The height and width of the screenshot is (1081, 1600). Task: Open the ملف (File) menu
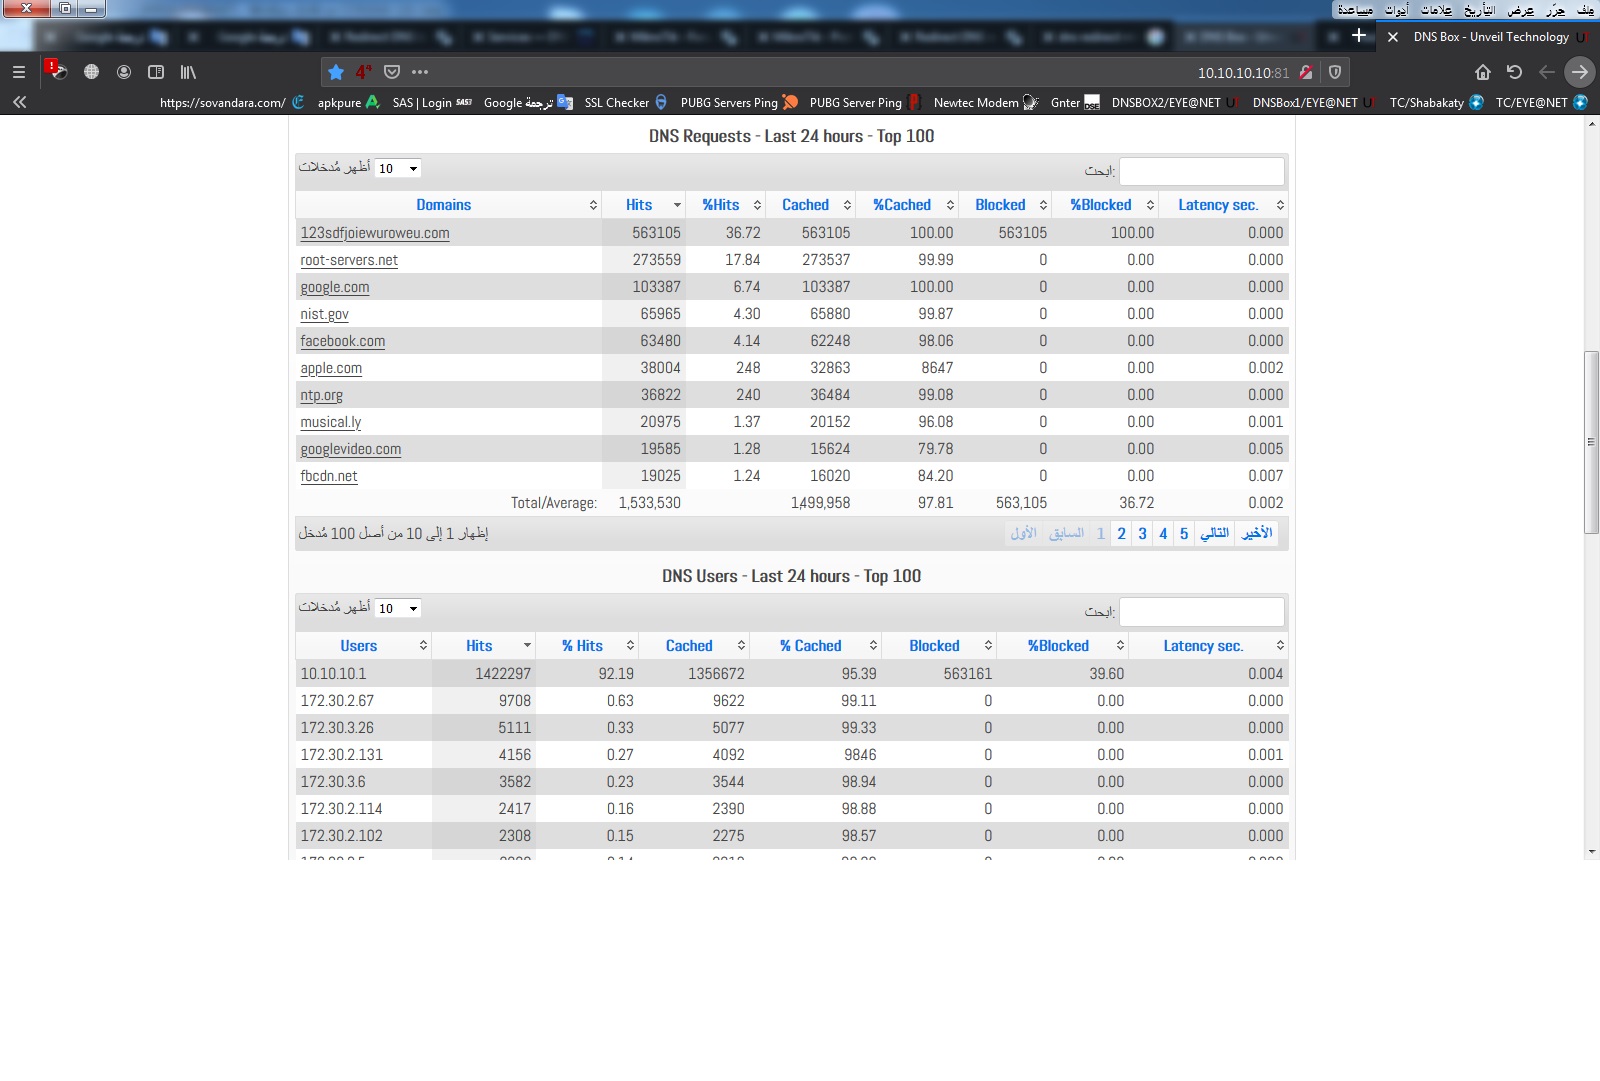tap(1586, 10)
